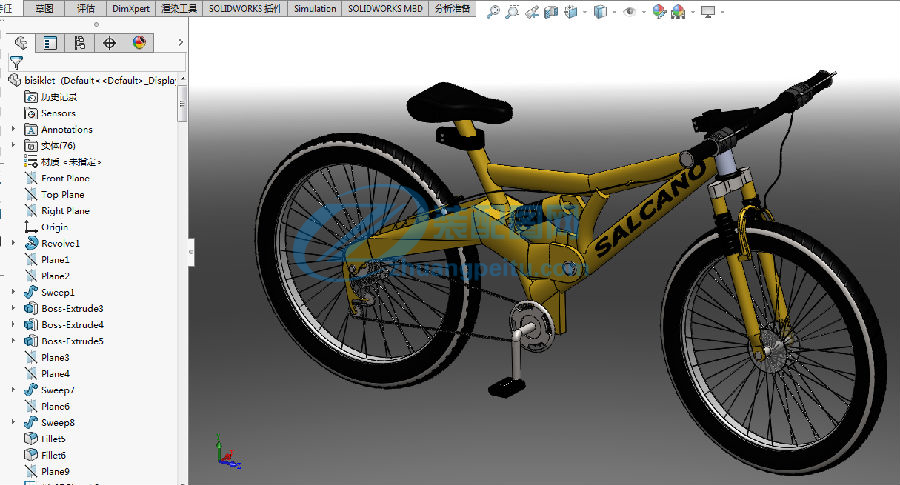The width and height of the screenshot is (900, 485).
Task: Select Plane9 in feature tree
Action: tap(47, 471)
